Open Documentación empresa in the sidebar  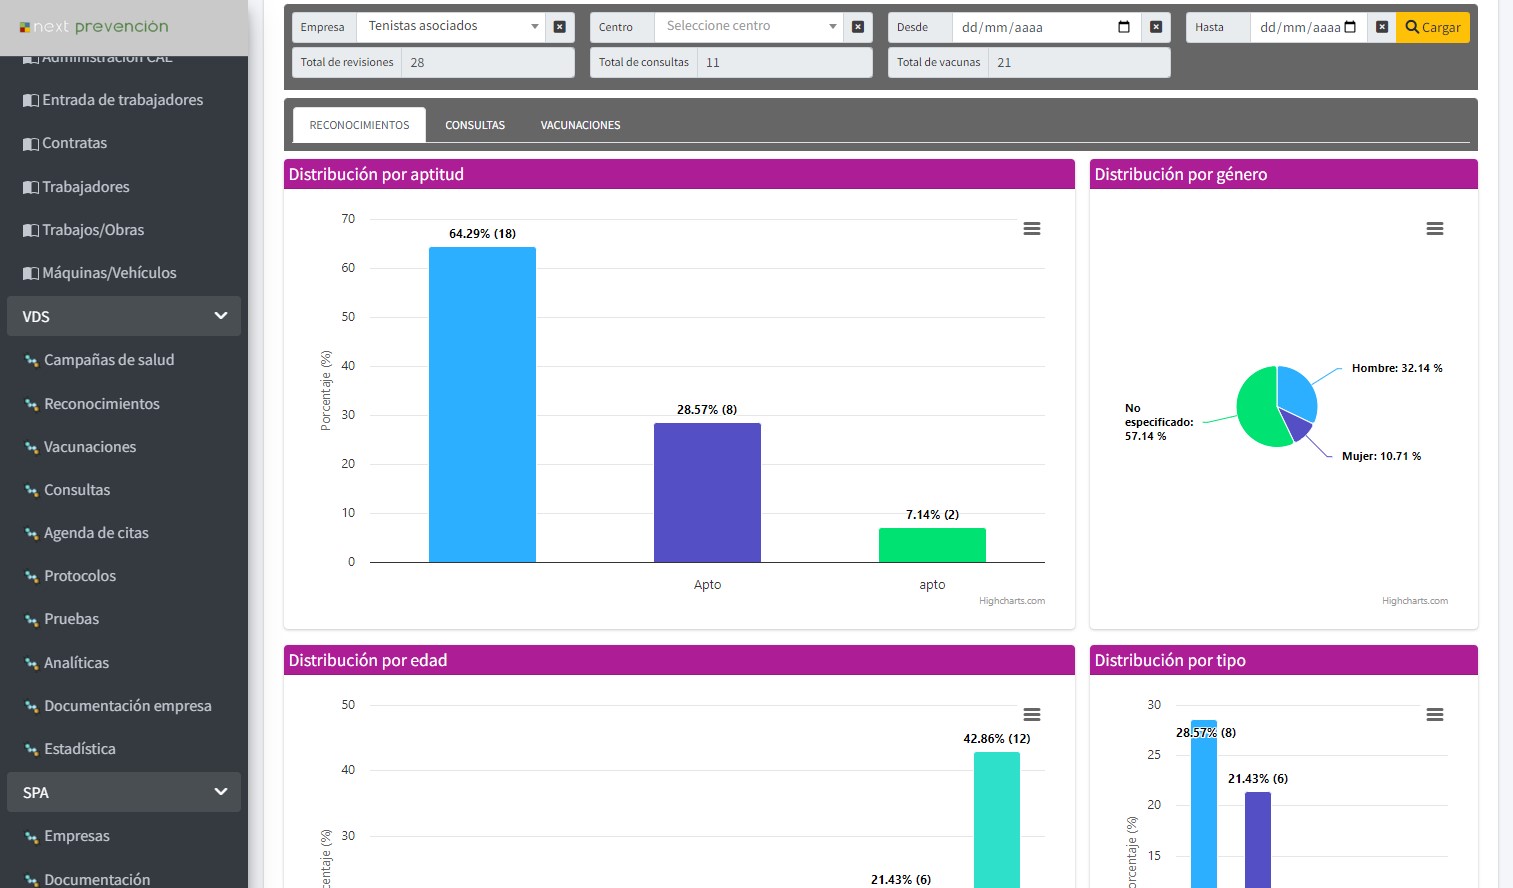(x=128, y=706)
